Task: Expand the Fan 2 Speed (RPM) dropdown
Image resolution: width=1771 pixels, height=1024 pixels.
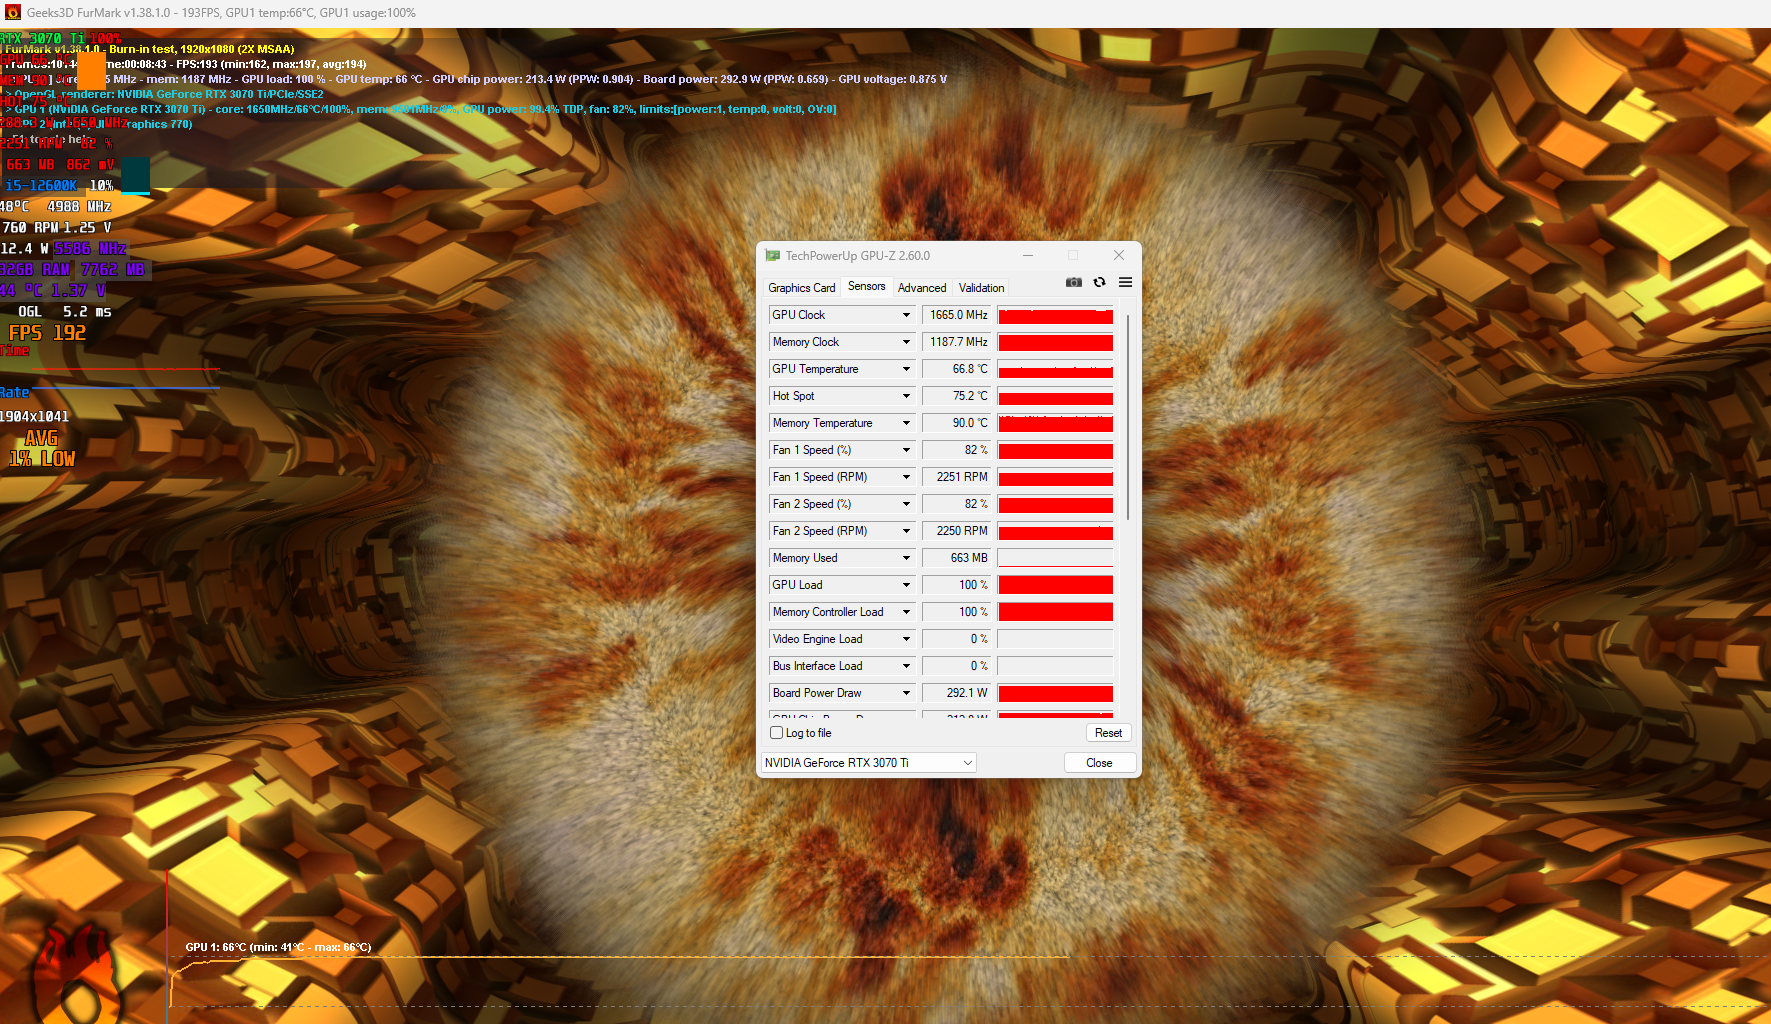Action: (x=906, y=531)
